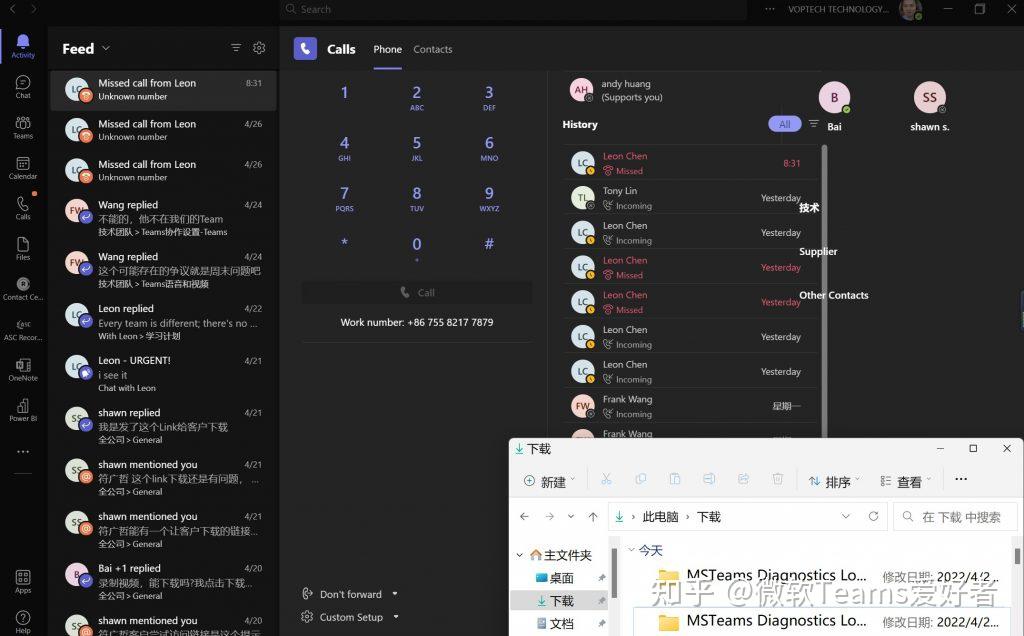The width and height of the screenshot is (1024, 636).
Task: Select 桌面 in the Explorer tree
Action: coord(560,578)
